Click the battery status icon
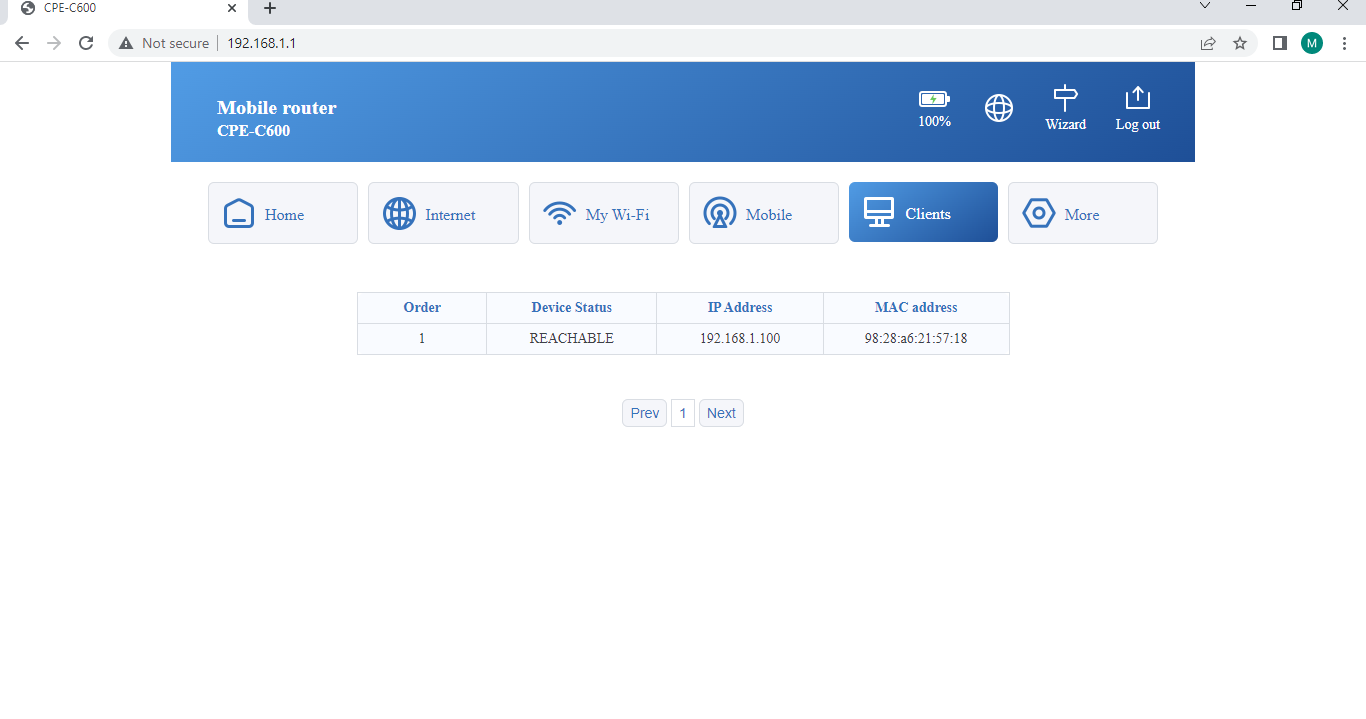Screen dimensions: 1366x719 coord(934,99)
